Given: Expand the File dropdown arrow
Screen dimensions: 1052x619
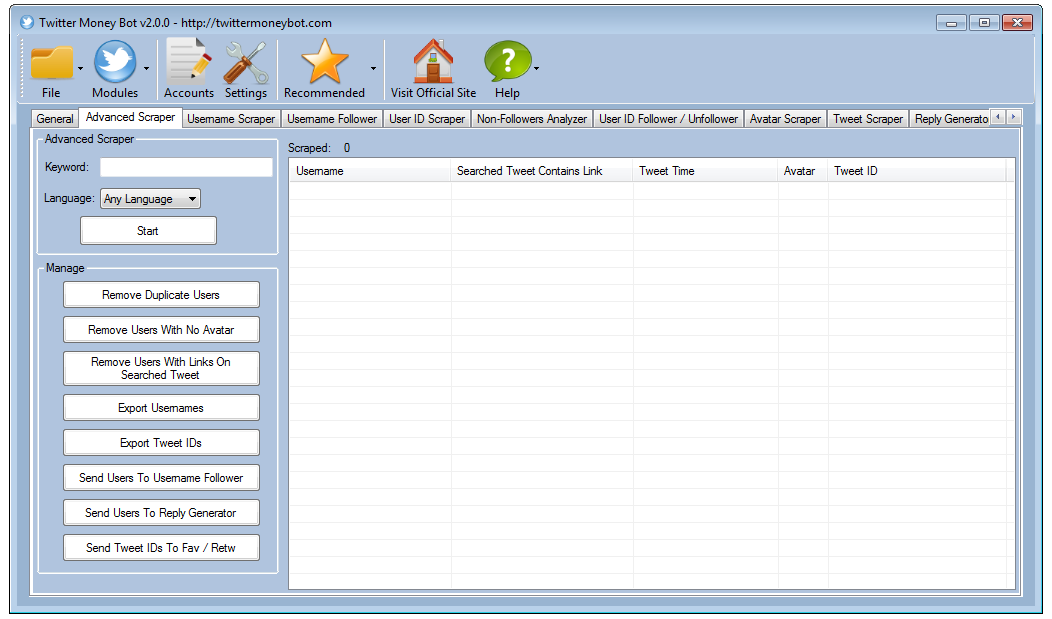Looking at the screenshot, I should pos(80,68).
